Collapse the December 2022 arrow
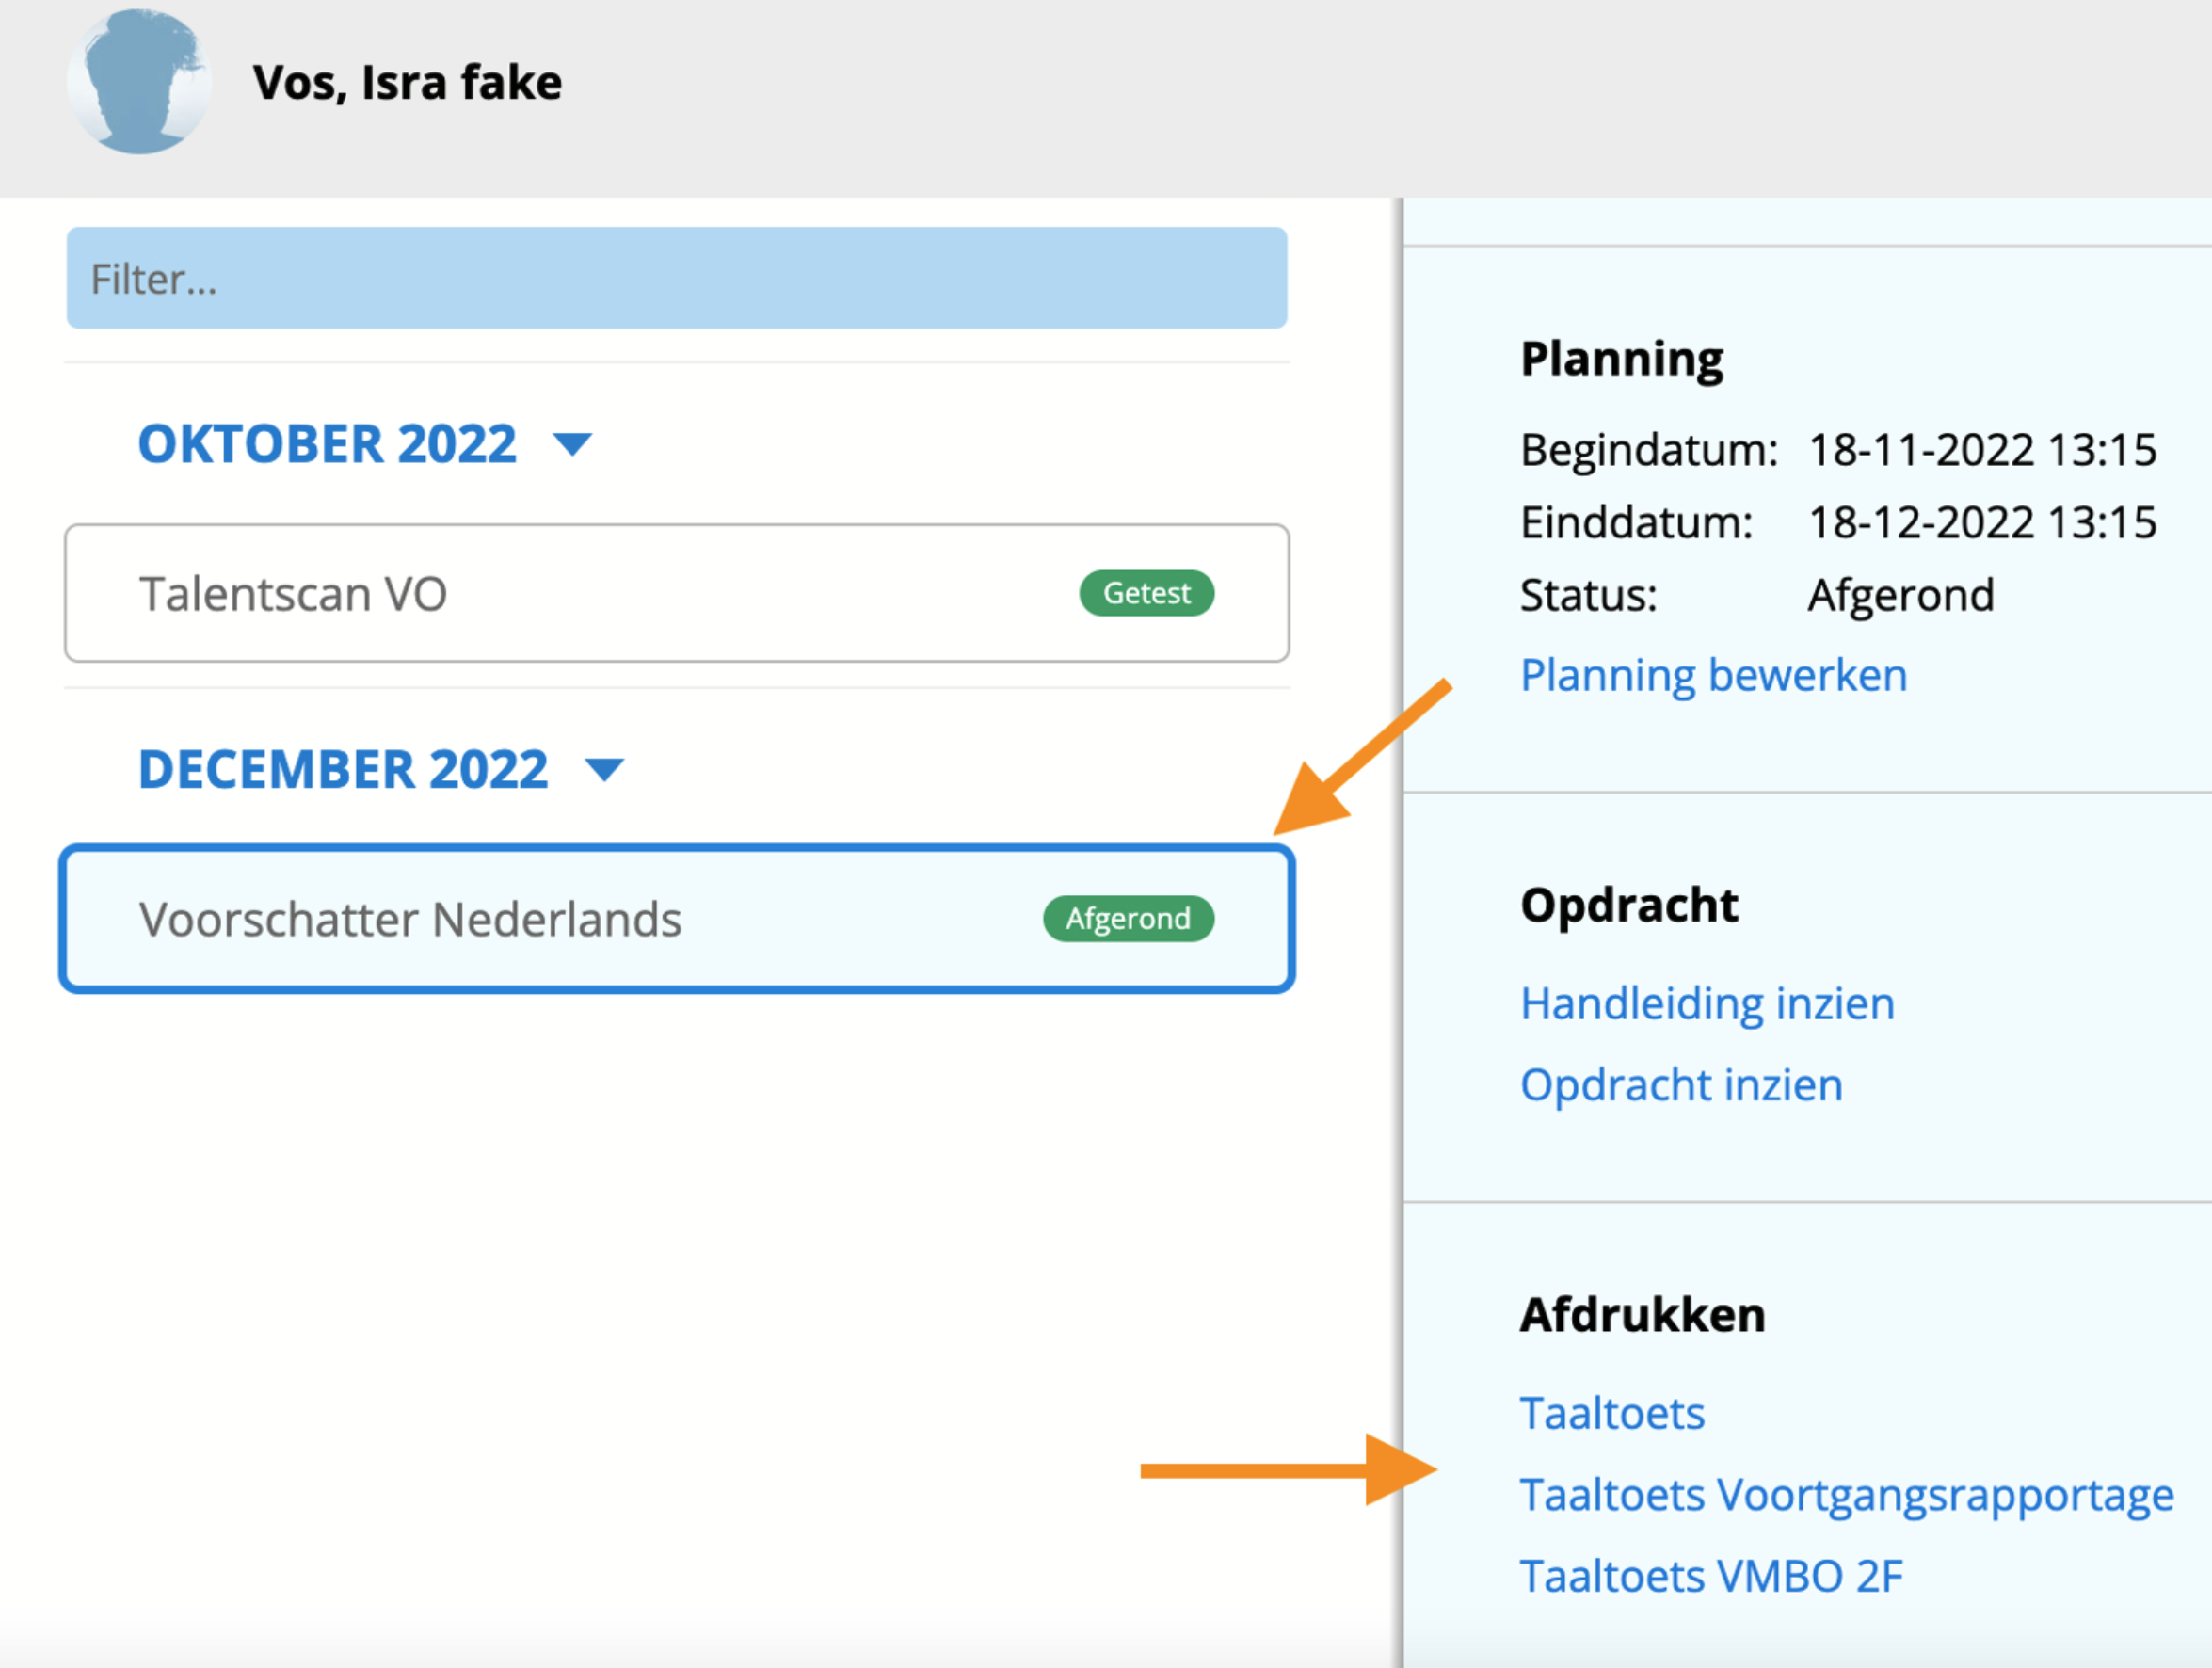 [x=604, y=769]
